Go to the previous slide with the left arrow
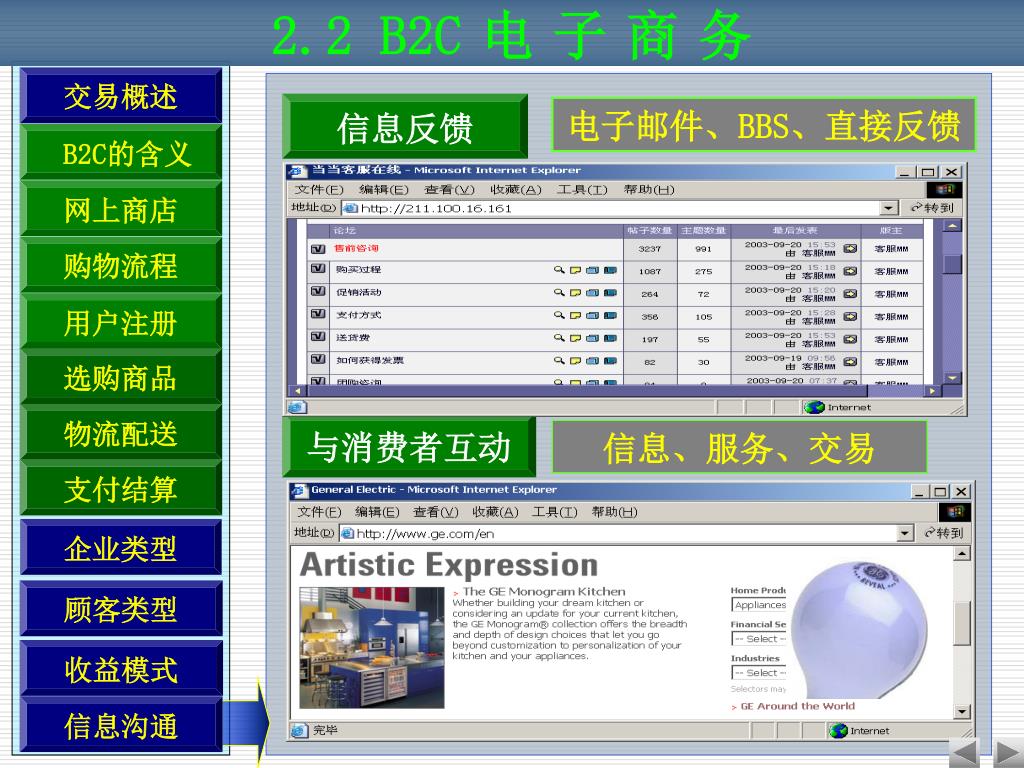This screenshot has height=768, width=1024. pos(963,752)
